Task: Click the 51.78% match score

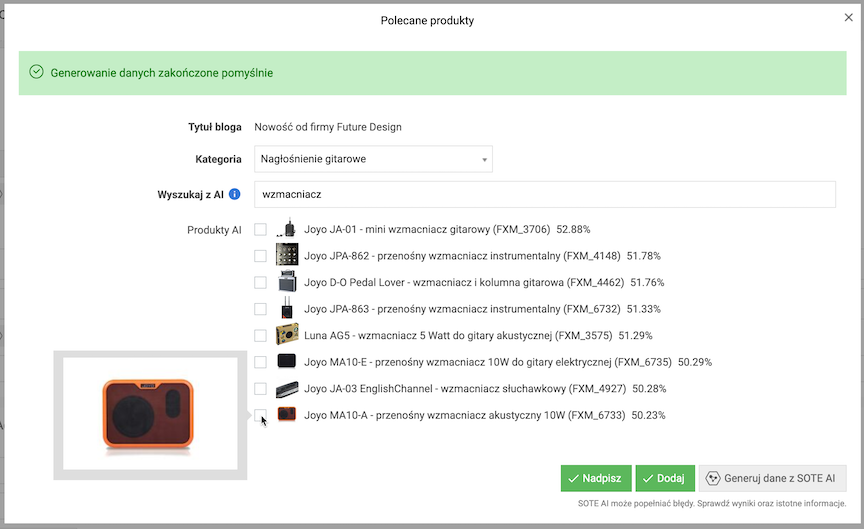Action: pos(644,256)
